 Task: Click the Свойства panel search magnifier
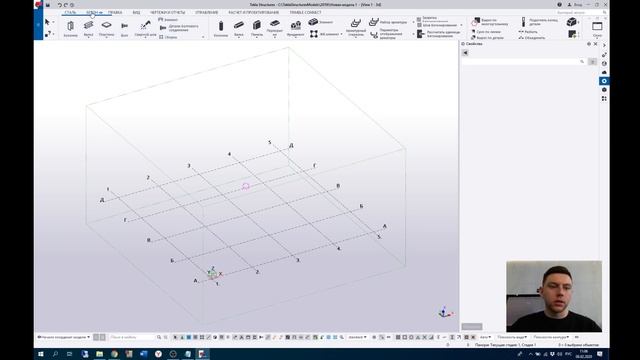(582, 61)
